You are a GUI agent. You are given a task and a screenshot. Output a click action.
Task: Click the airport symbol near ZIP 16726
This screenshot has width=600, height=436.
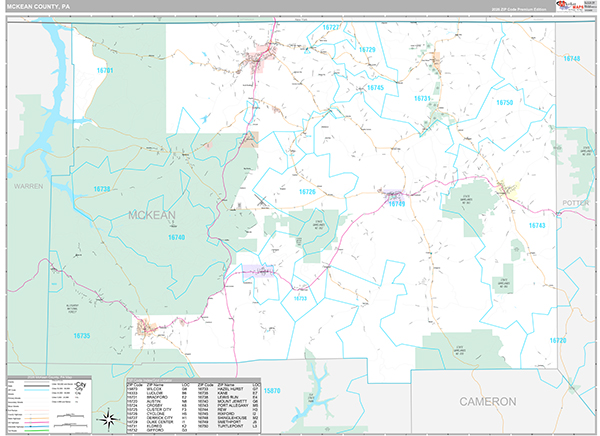(x=262, y=200)
